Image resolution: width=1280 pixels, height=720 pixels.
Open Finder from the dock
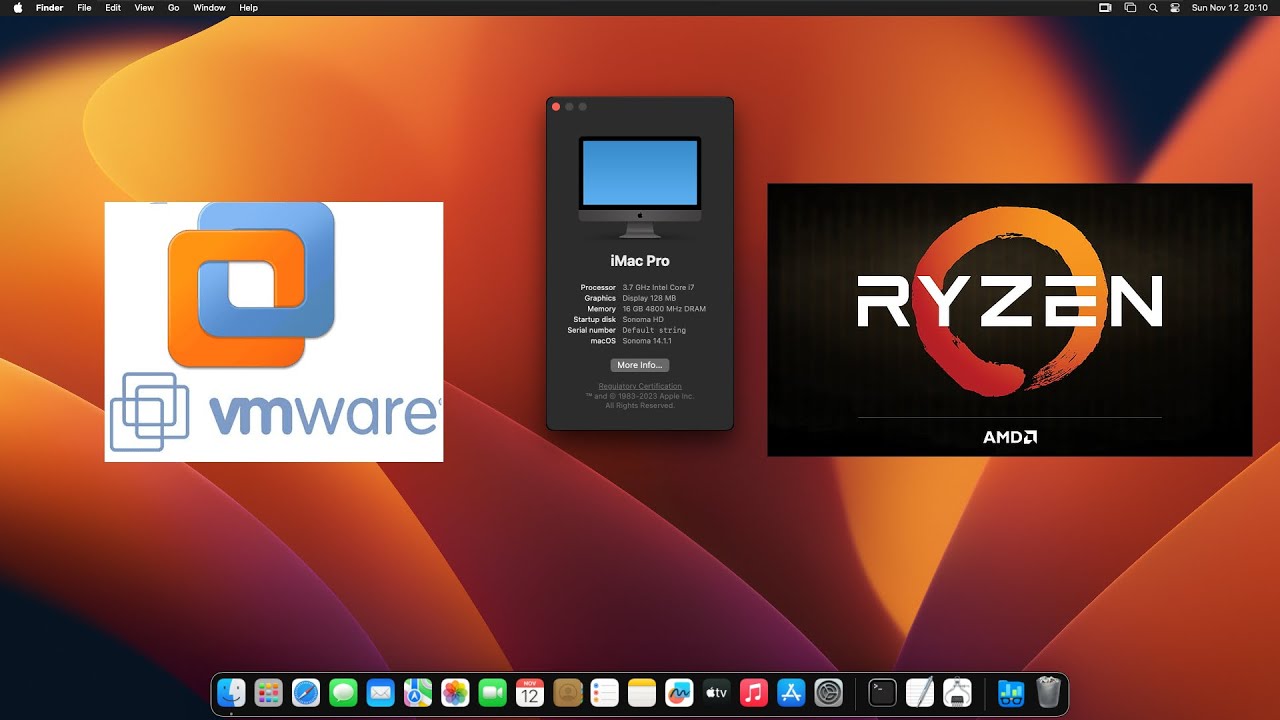(231, 692)
